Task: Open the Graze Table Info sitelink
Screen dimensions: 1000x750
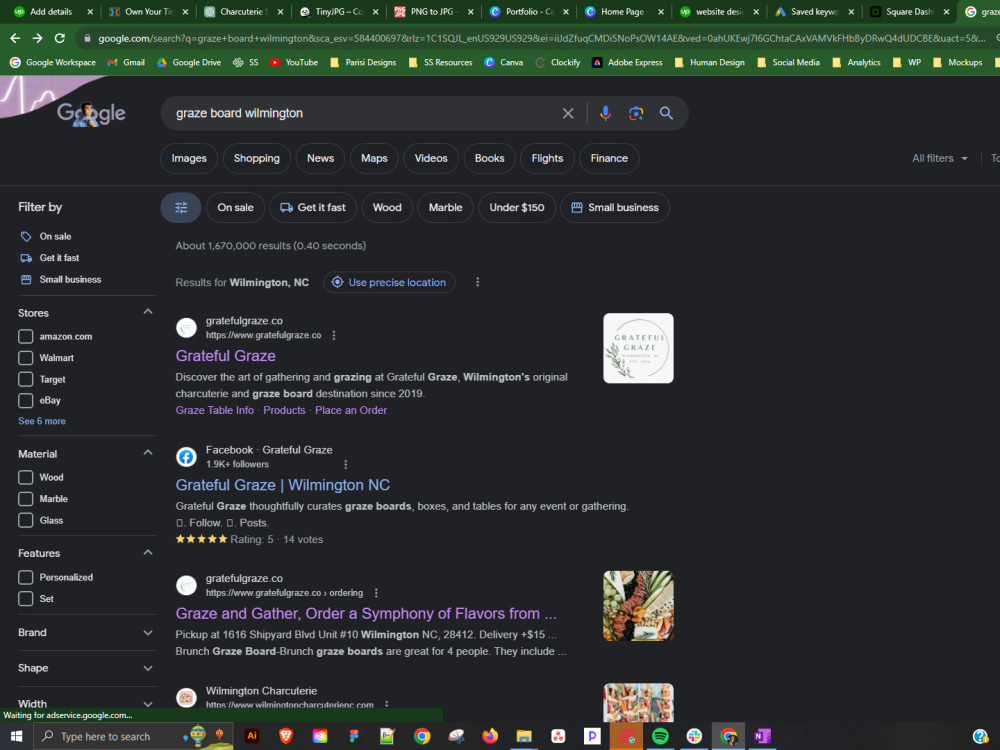Action: pyautogui.click(x=214, y=410)
